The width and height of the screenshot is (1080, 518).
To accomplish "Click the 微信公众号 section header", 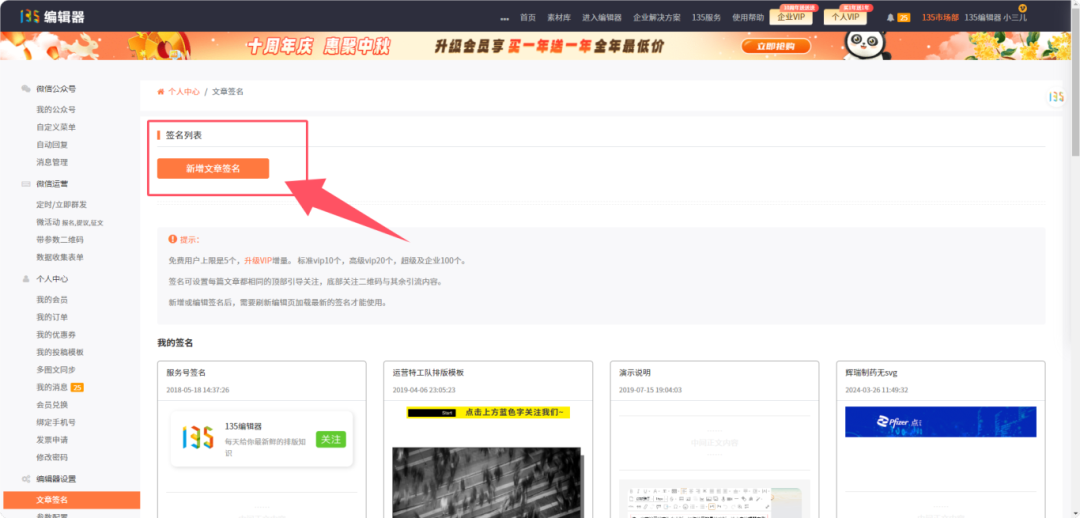I will click(56, 89).
